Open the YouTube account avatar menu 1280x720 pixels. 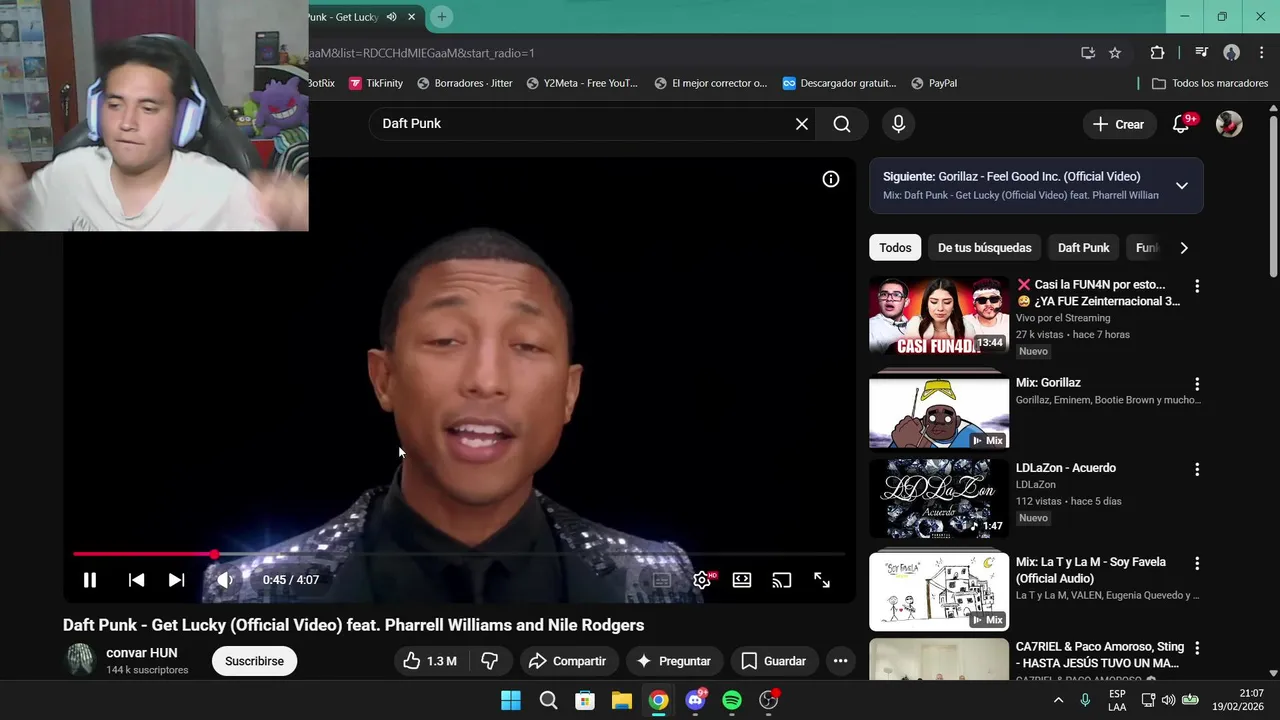(x=1229, y=124)
